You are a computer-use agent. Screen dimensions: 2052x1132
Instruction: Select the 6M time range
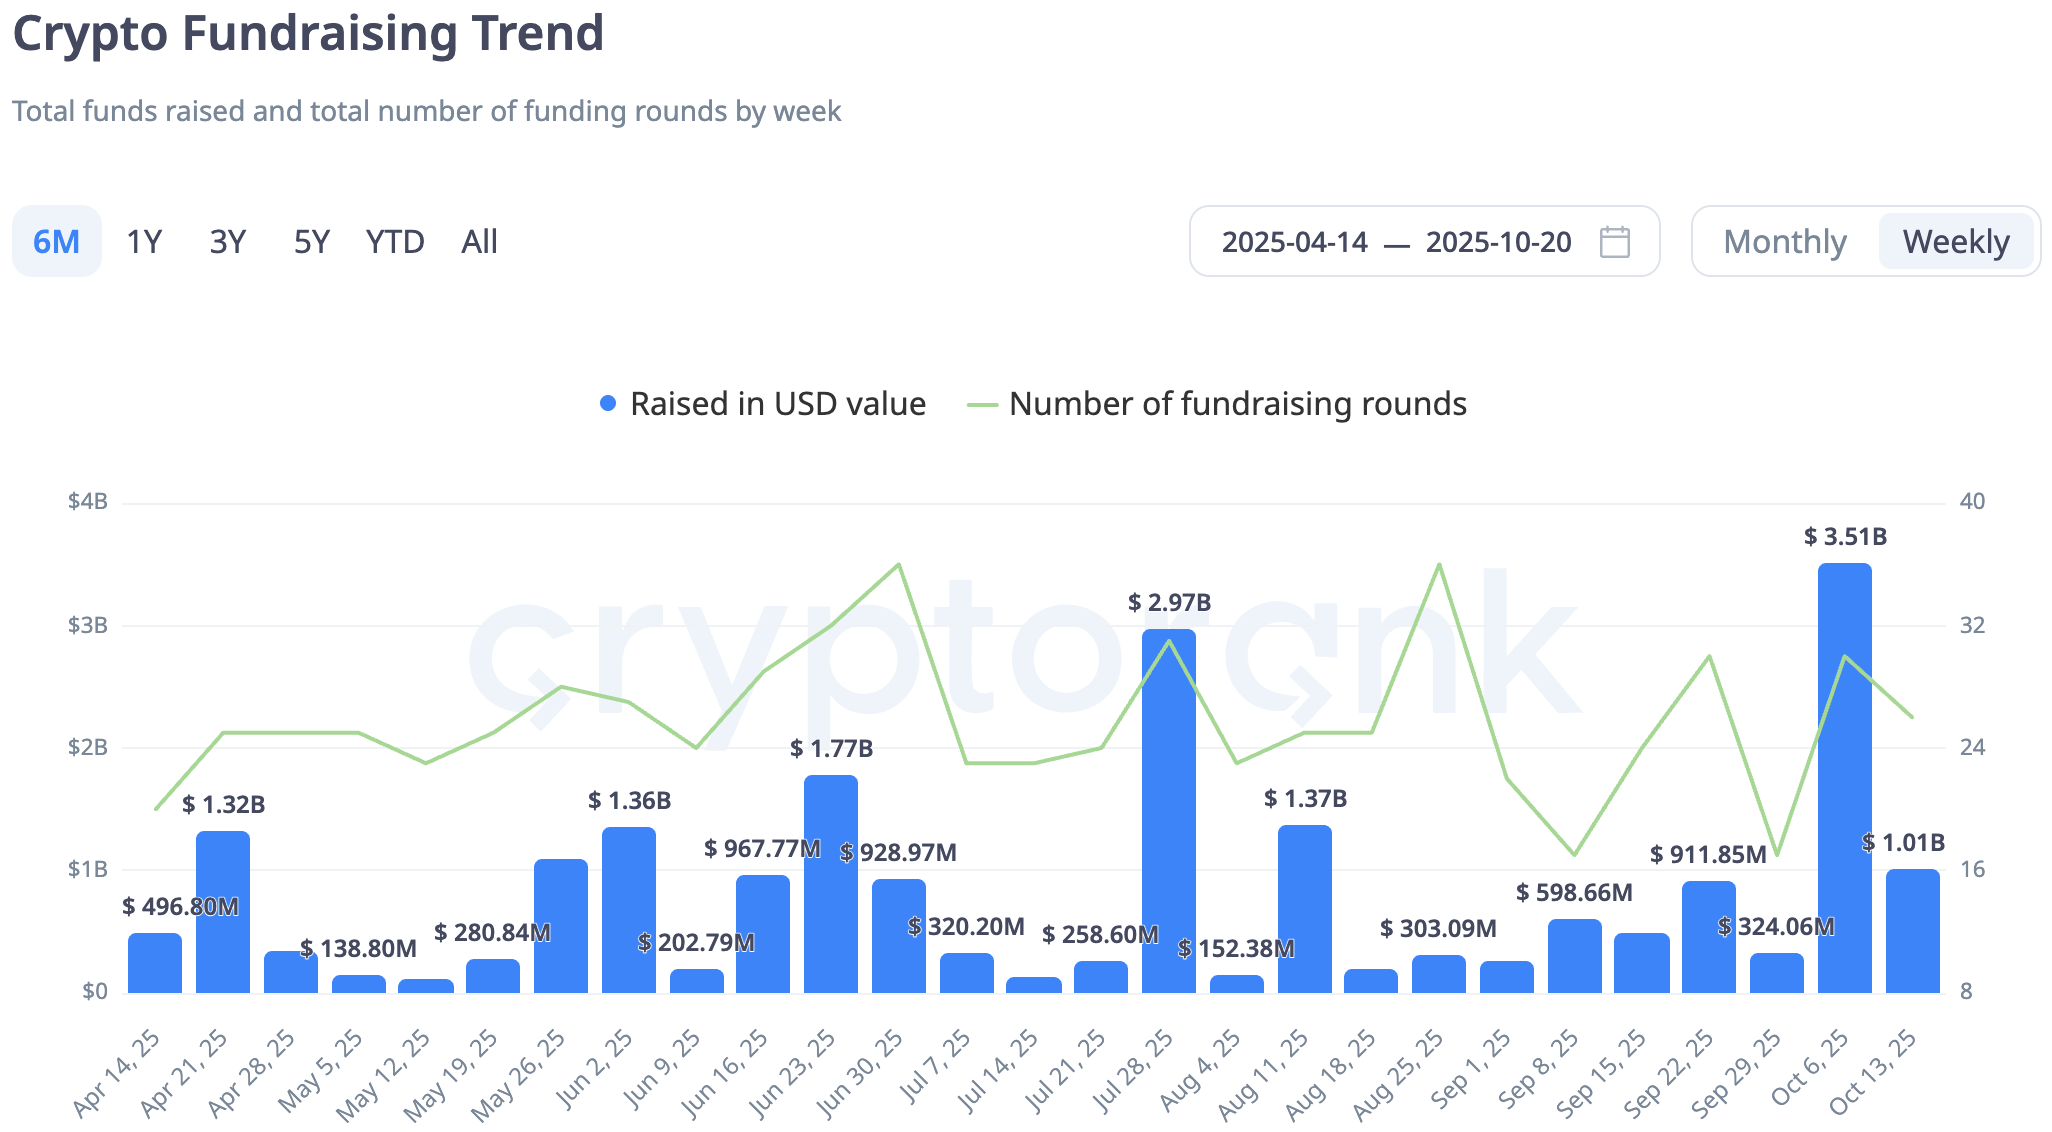coord(56,242)
